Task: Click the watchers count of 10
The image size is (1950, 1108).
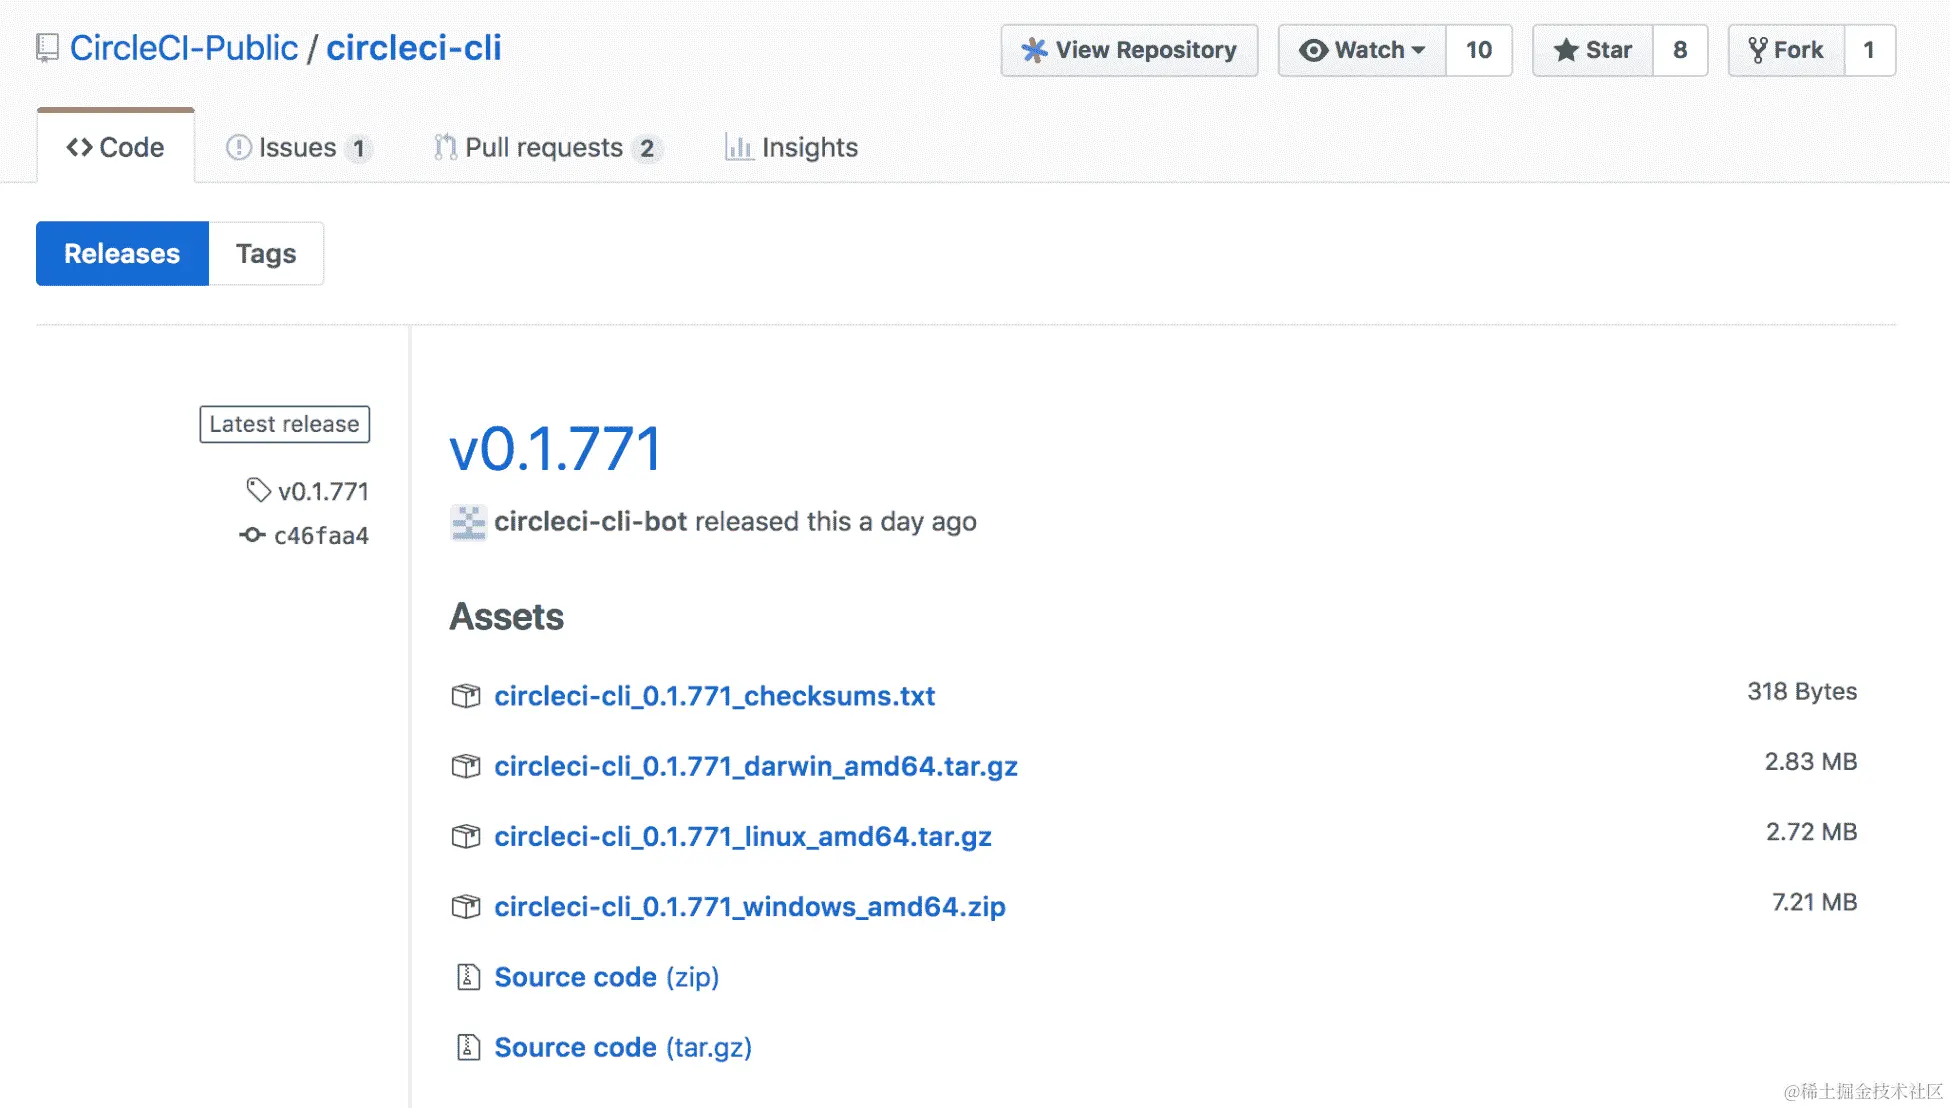Action: coord(1478,50)
